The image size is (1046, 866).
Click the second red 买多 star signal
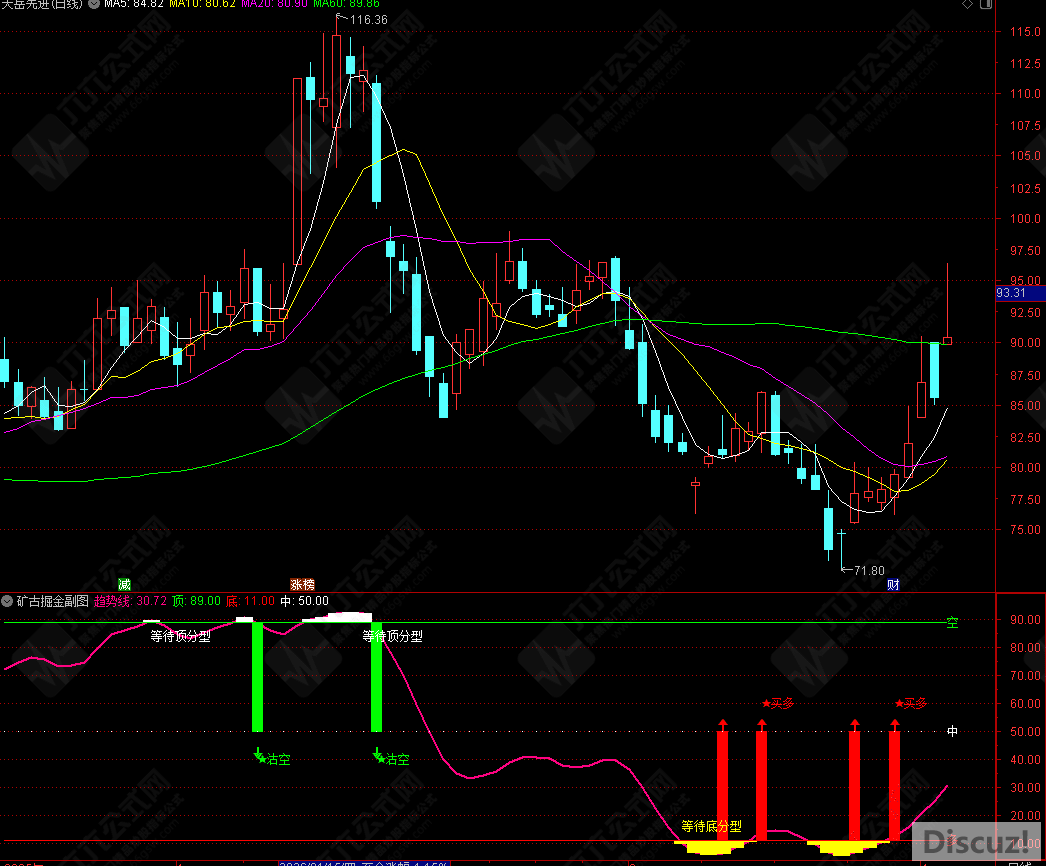click(x=912, y=704)
